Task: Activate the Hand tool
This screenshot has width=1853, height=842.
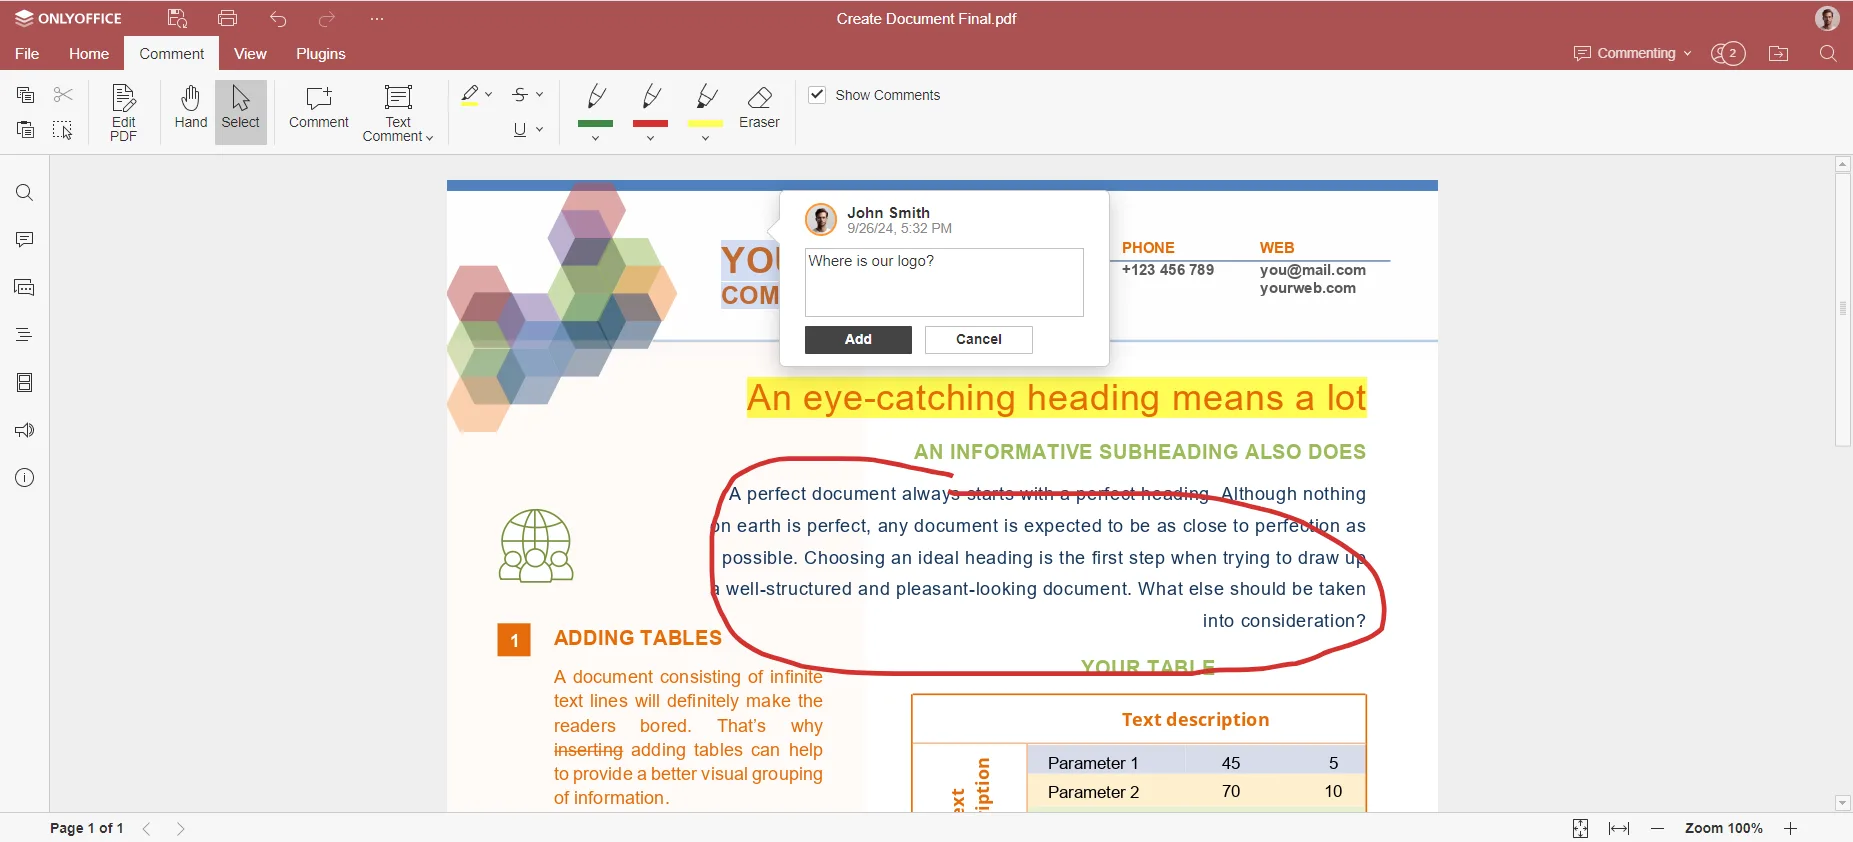Action: click(x=190, y=107)
